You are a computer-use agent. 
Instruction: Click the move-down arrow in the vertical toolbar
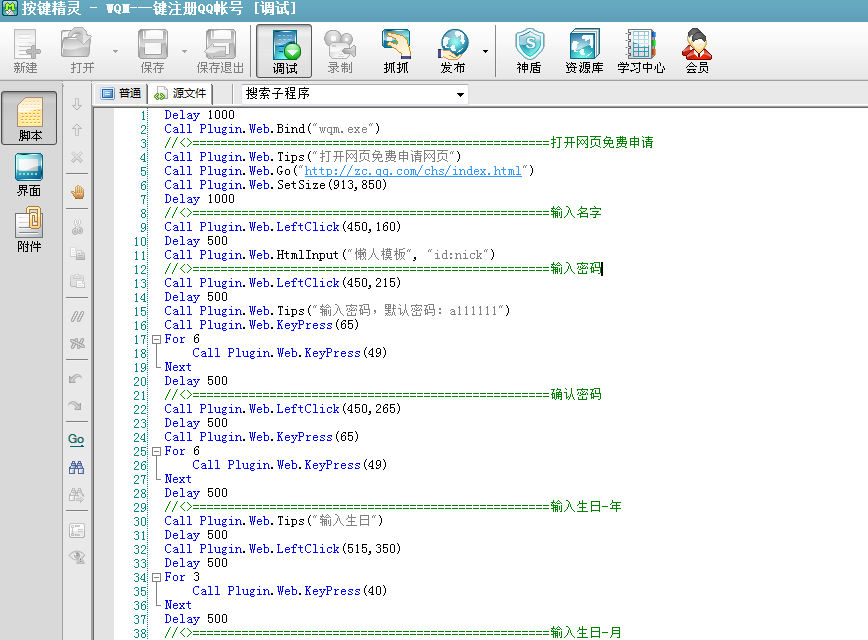coord(77,104)
